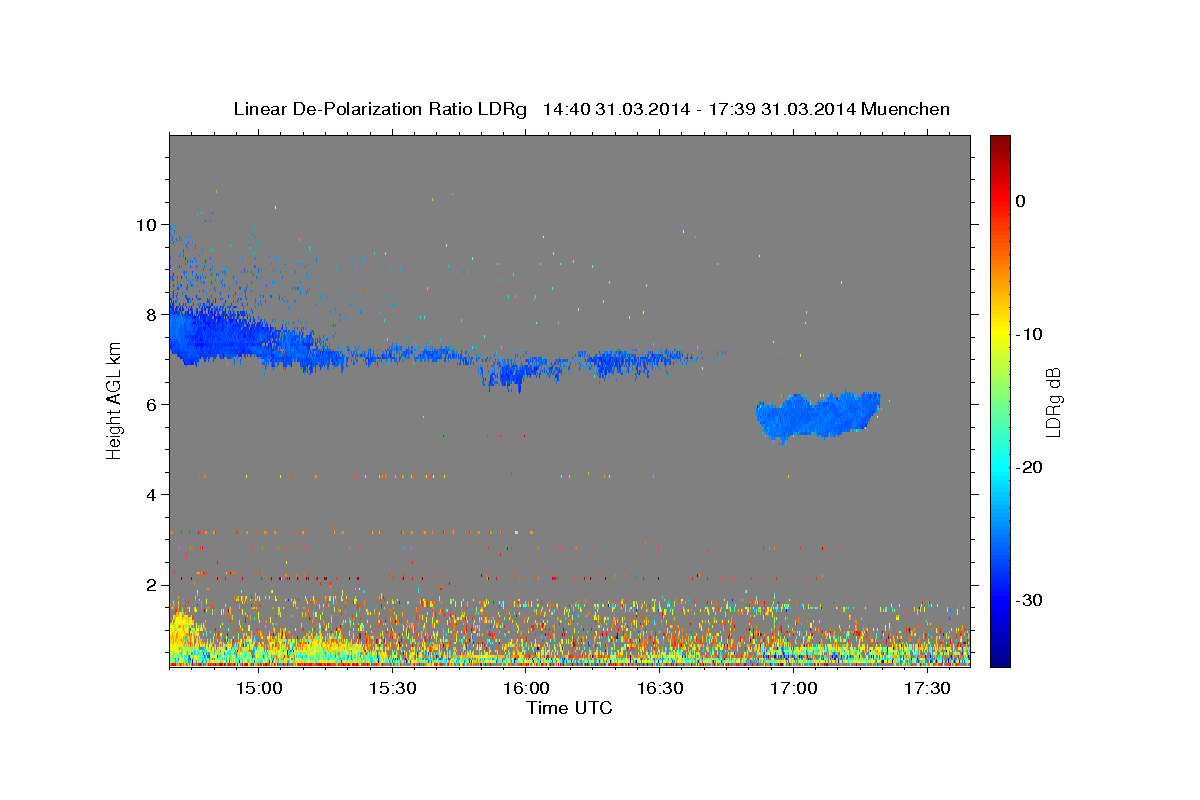Click the 15:30 time tick label
The height and width of the screenshot is (800, 1200).
click(392, 688)
